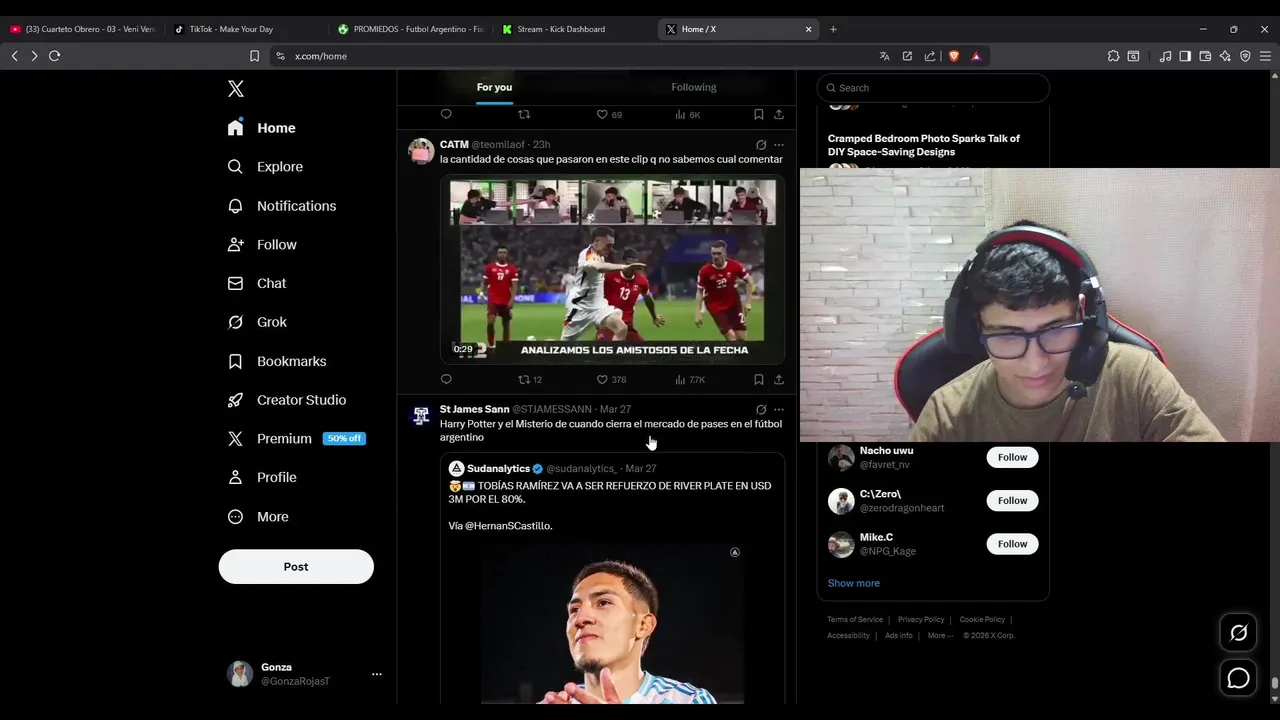Expand the More sidebar menu
The width and height of the screenshot is (1280, 720).
click(x=258, y=517)
